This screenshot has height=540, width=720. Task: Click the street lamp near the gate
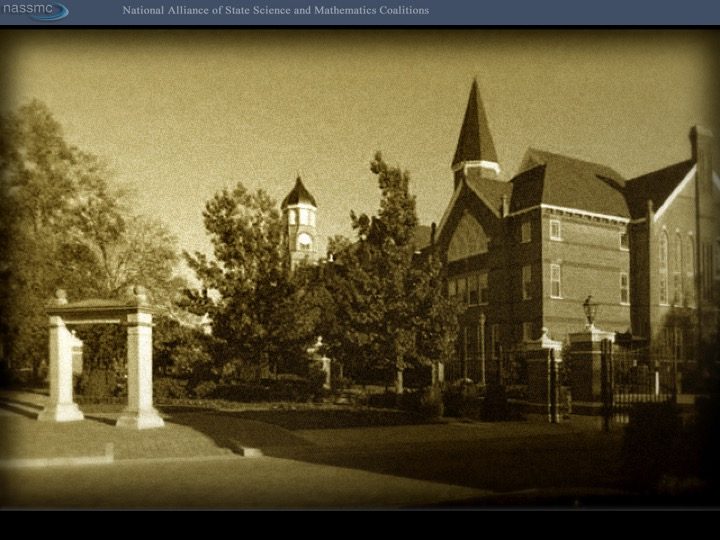[x=590, y=311]
